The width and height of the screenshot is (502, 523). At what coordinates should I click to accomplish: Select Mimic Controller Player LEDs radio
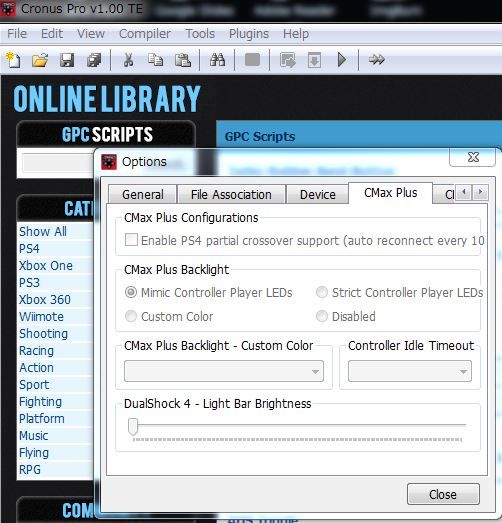click(131, 292)
